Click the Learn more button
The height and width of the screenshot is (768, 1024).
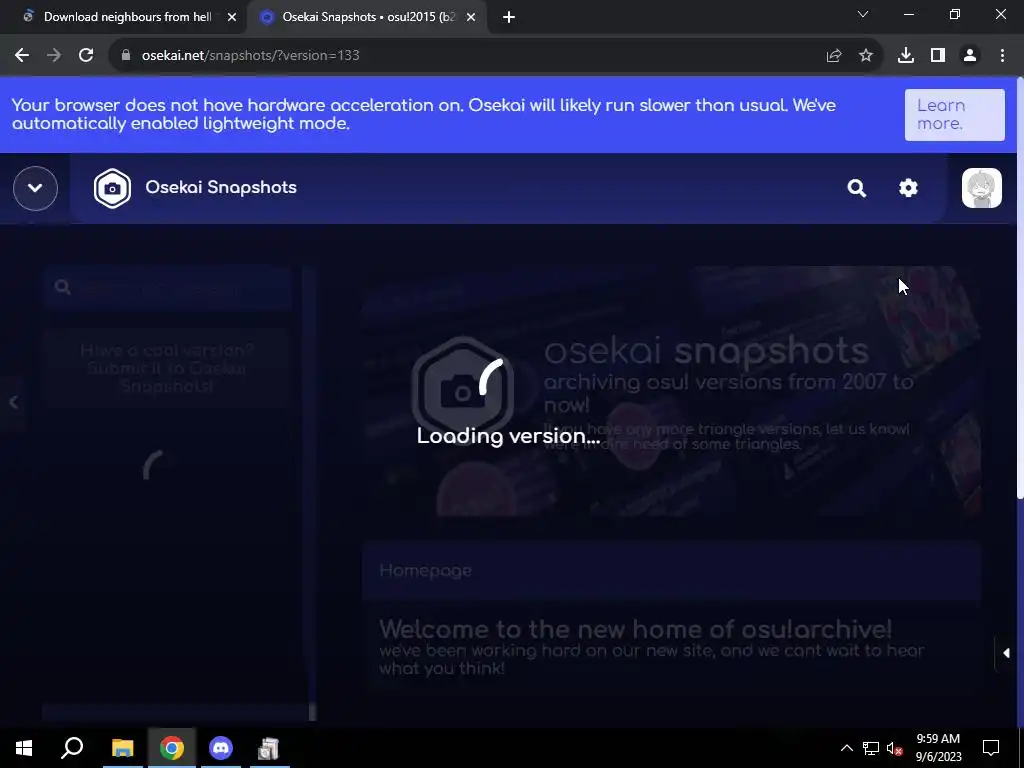point(954,115)
